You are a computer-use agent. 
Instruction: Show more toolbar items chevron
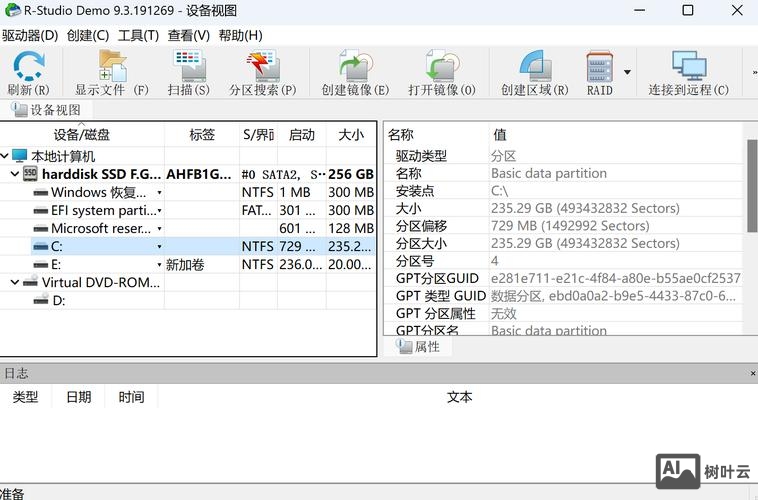(x=754, y=73)
